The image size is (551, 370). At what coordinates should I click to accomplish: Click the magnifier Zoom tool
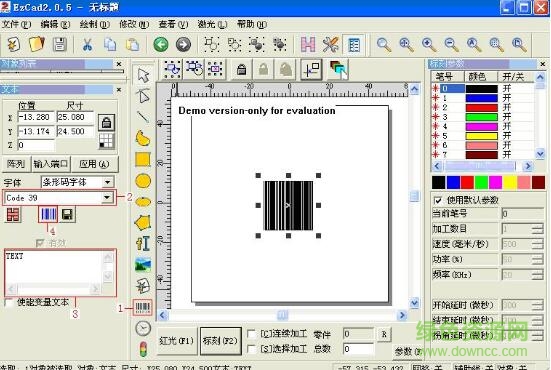click(384, 45)
